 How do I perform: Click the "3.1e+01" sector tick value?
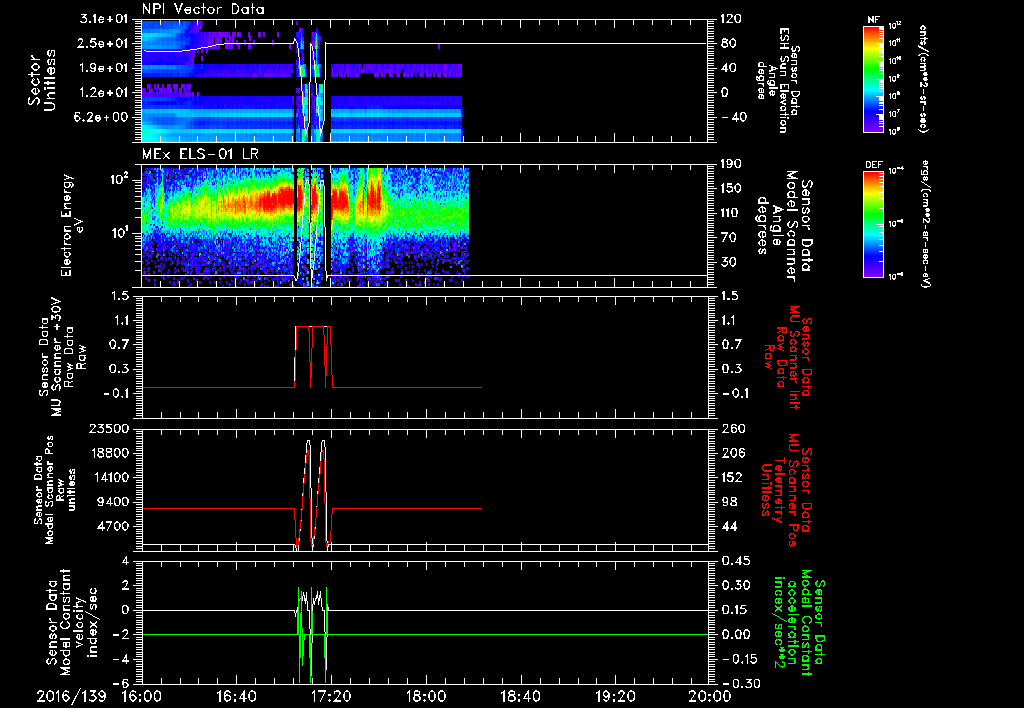pyautogui.click(x=103, y=19)
